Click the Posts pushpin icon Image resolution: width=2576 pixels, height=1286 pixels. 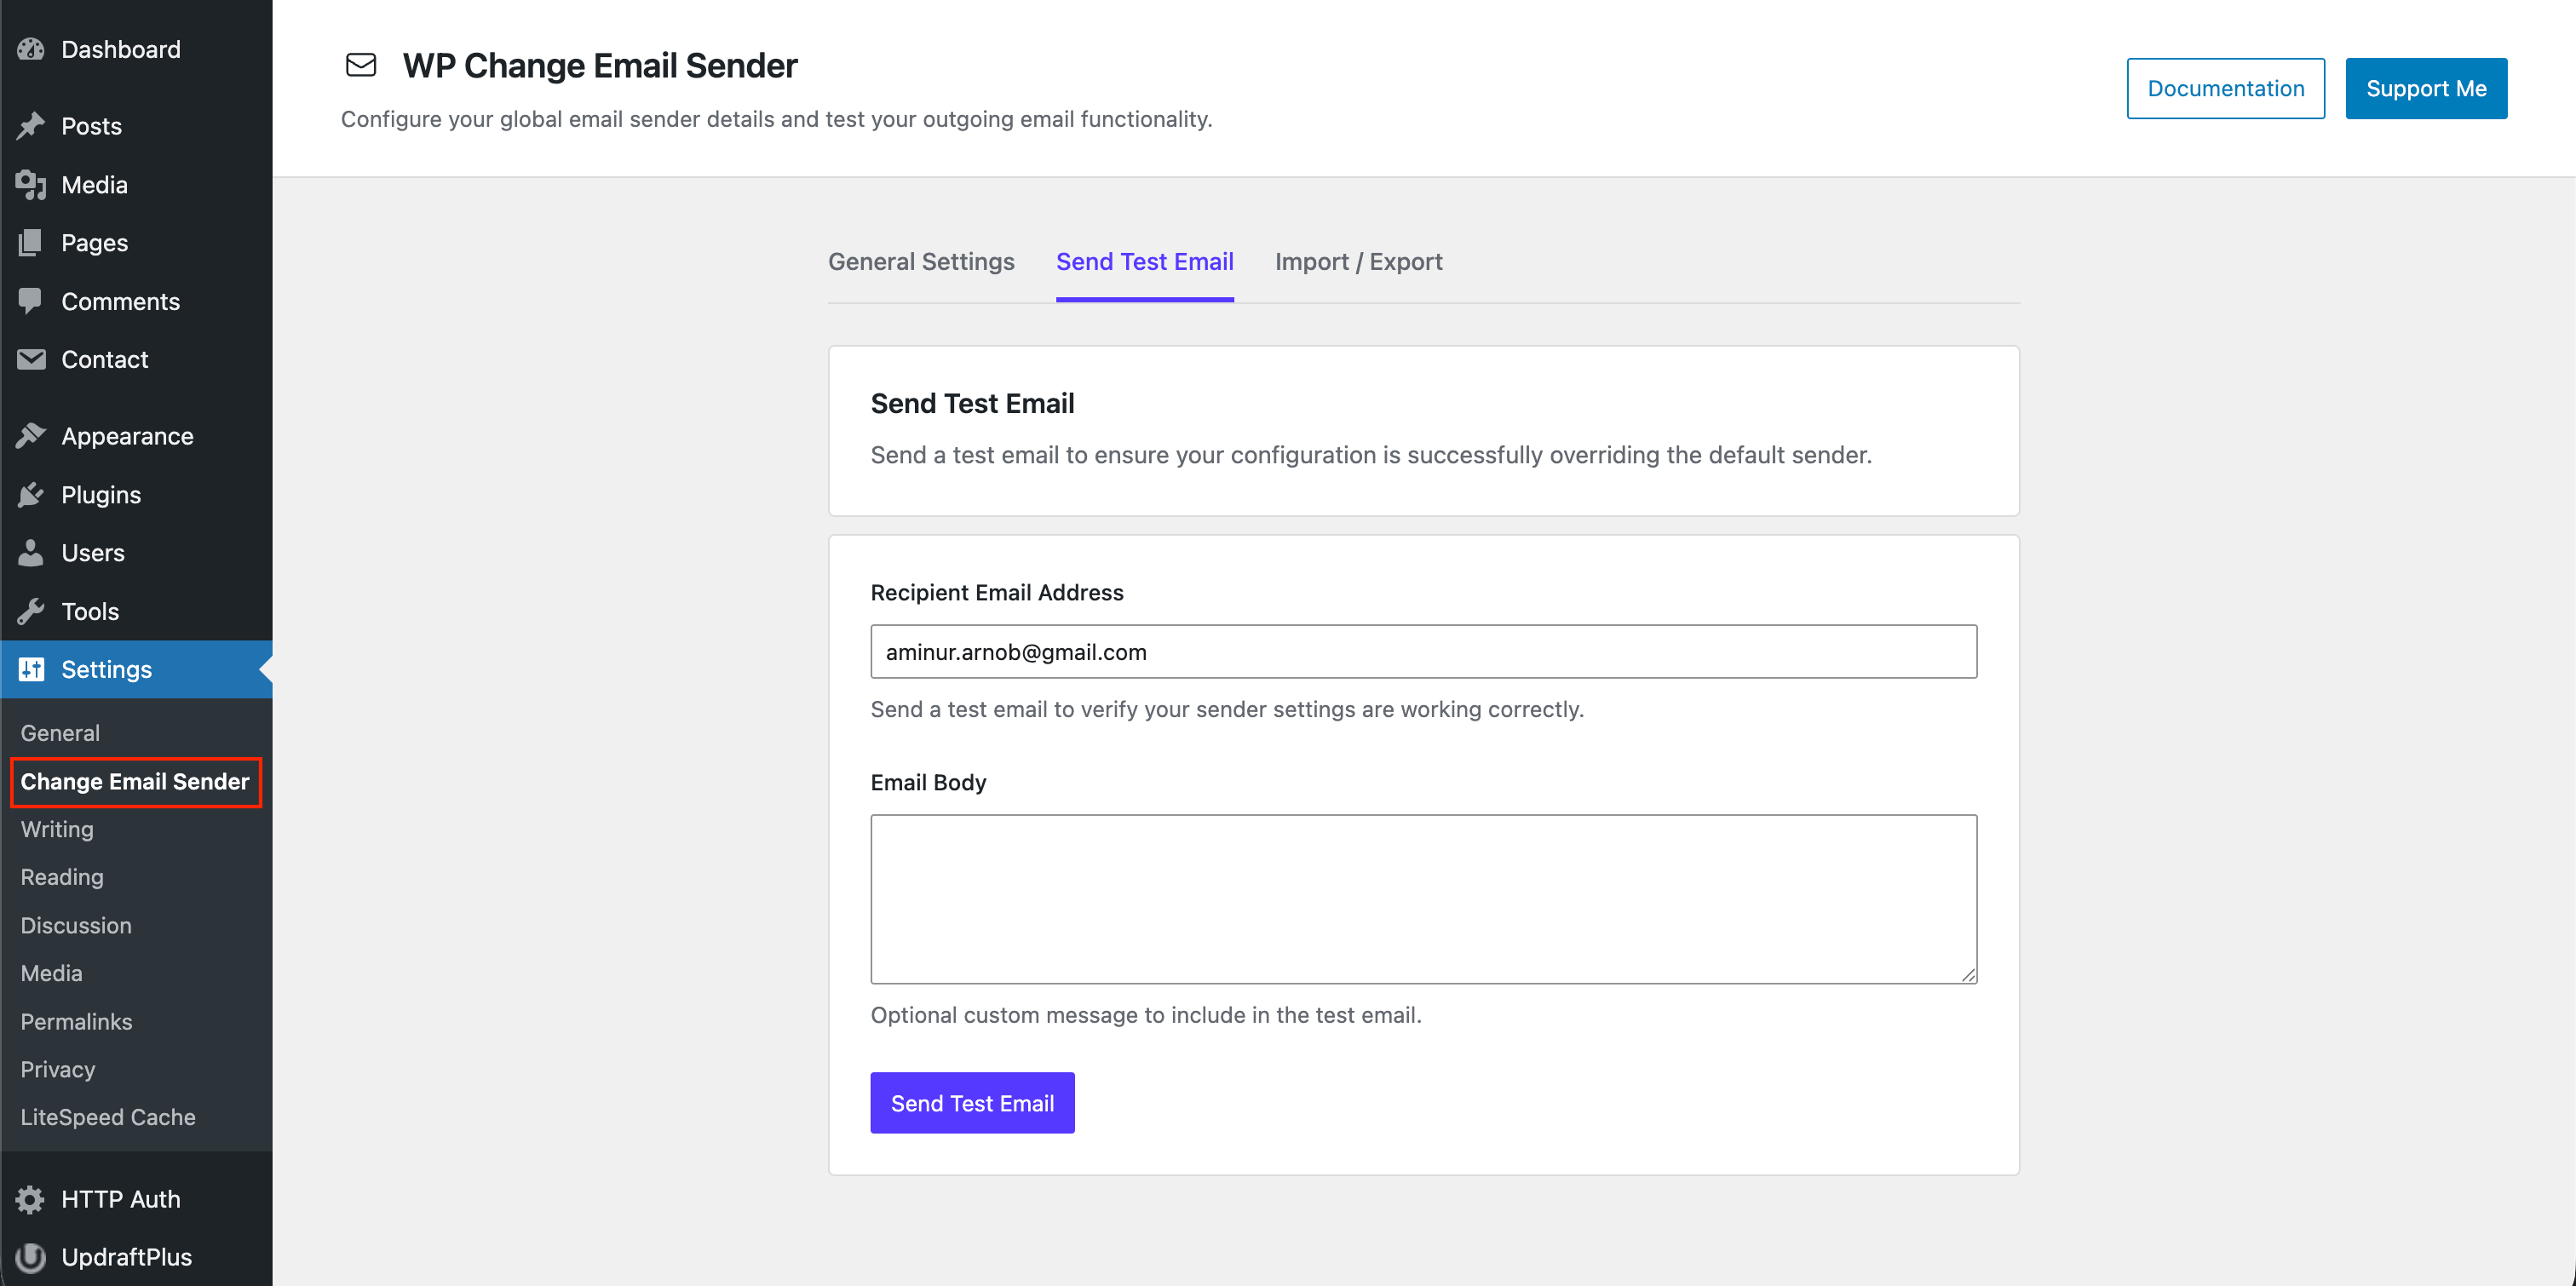[x=31, y=126]
